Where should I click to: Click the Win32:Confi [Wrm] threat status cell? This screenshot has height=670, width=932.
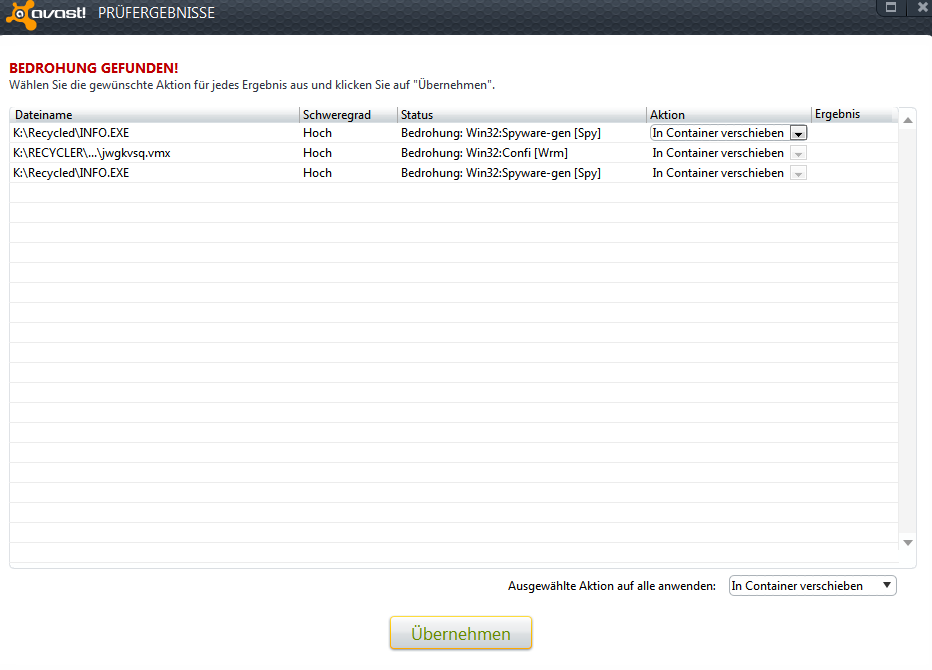pyautogui.click(x=486, y=153)
